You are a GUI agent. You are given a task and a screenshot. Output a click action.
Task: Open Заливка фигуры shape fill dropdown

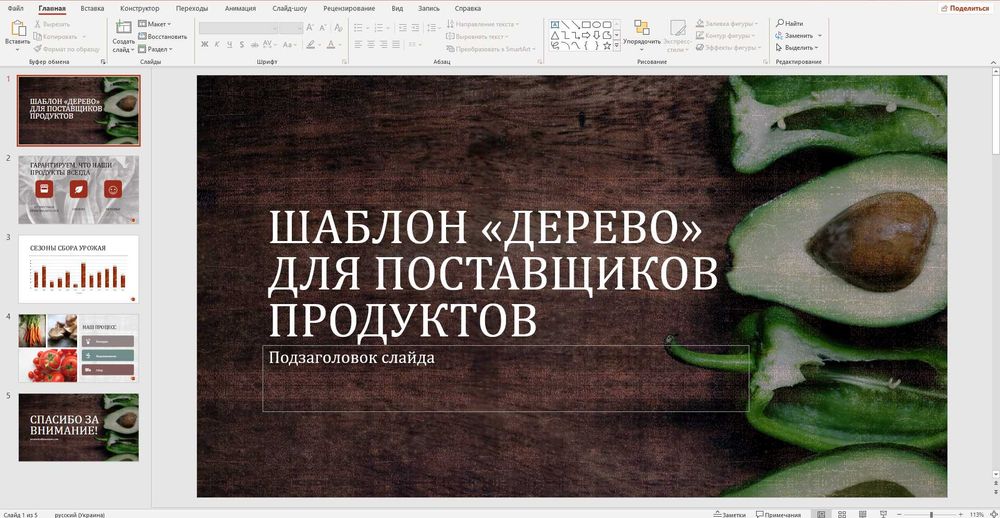coord(726,24)
